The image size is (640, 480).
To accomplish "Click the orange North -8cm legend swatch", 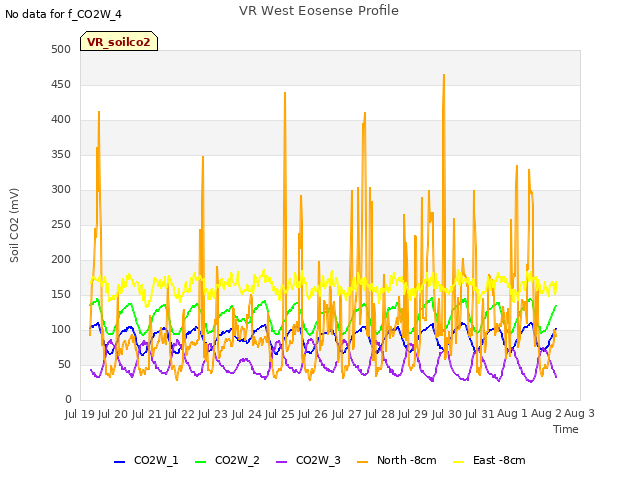I will pos(362,462).
